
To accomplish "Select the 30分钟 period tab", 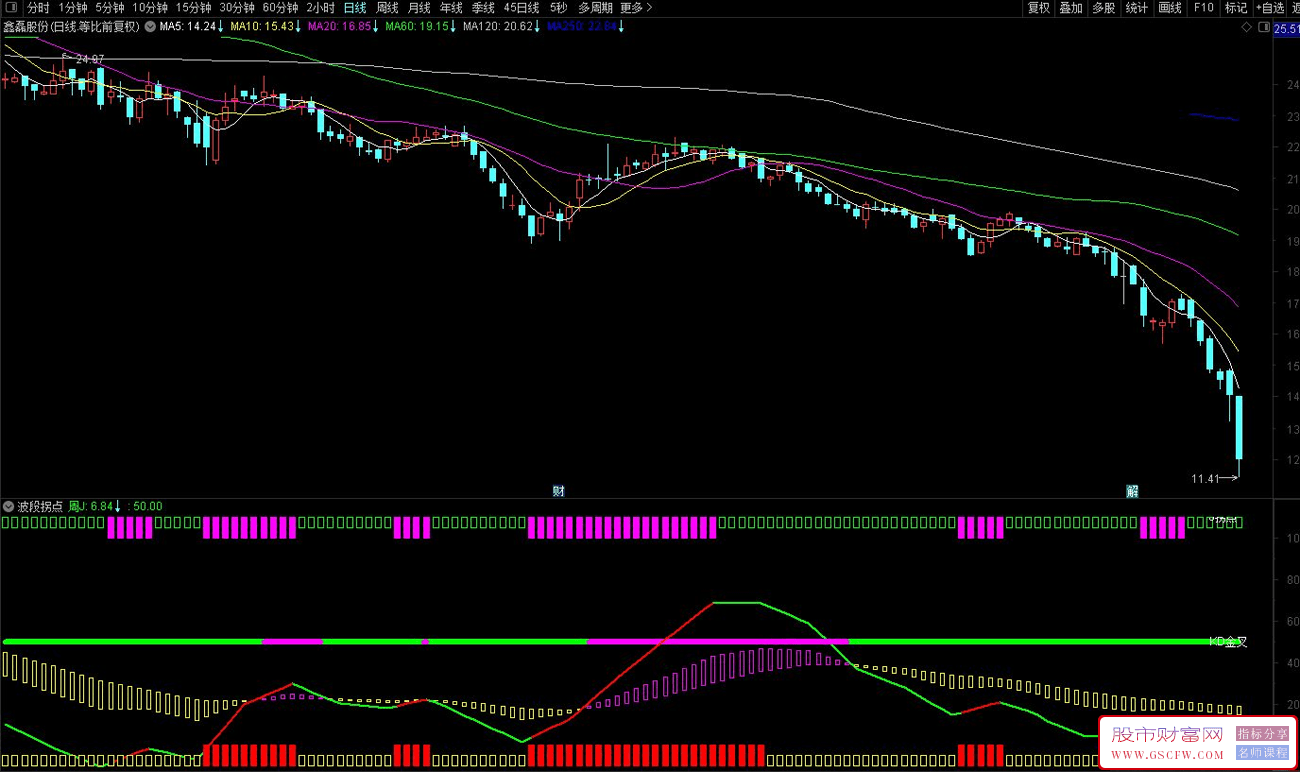I will coord(237,7).
